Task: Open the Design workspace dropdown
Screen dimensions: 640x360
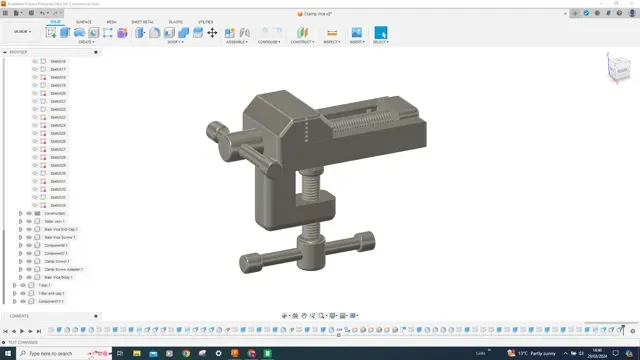Action: pyautogui.click(x=22, y=31)
